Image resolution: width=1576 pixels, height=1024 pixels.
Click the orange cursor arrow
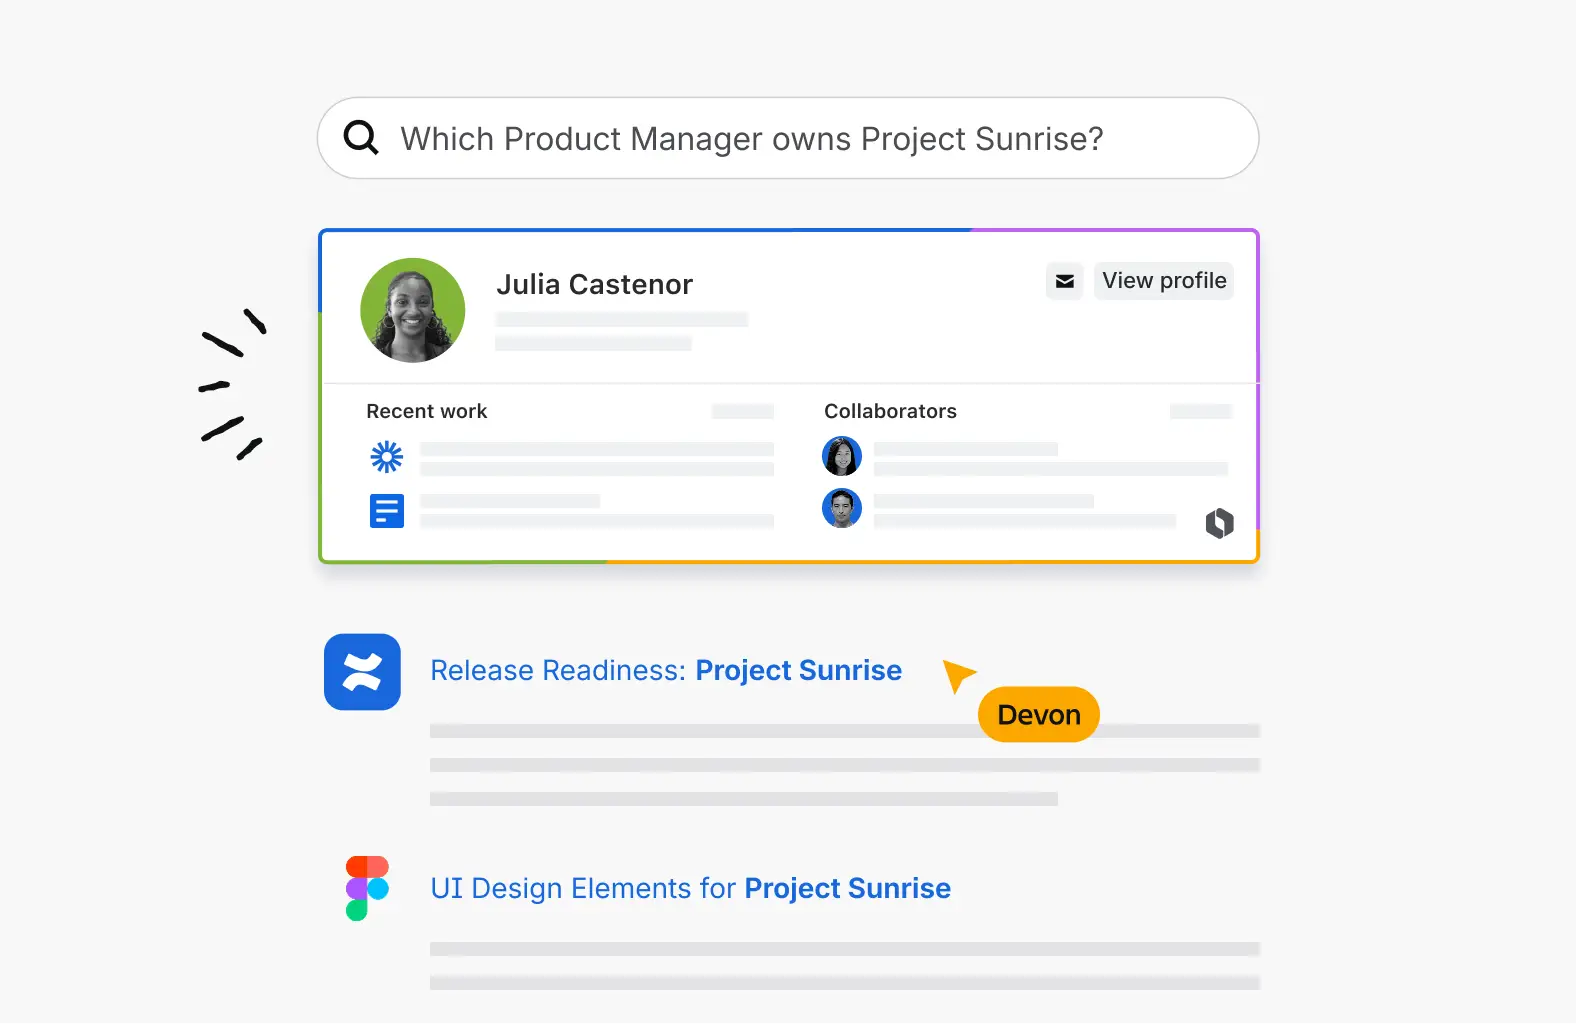(957, 674)
